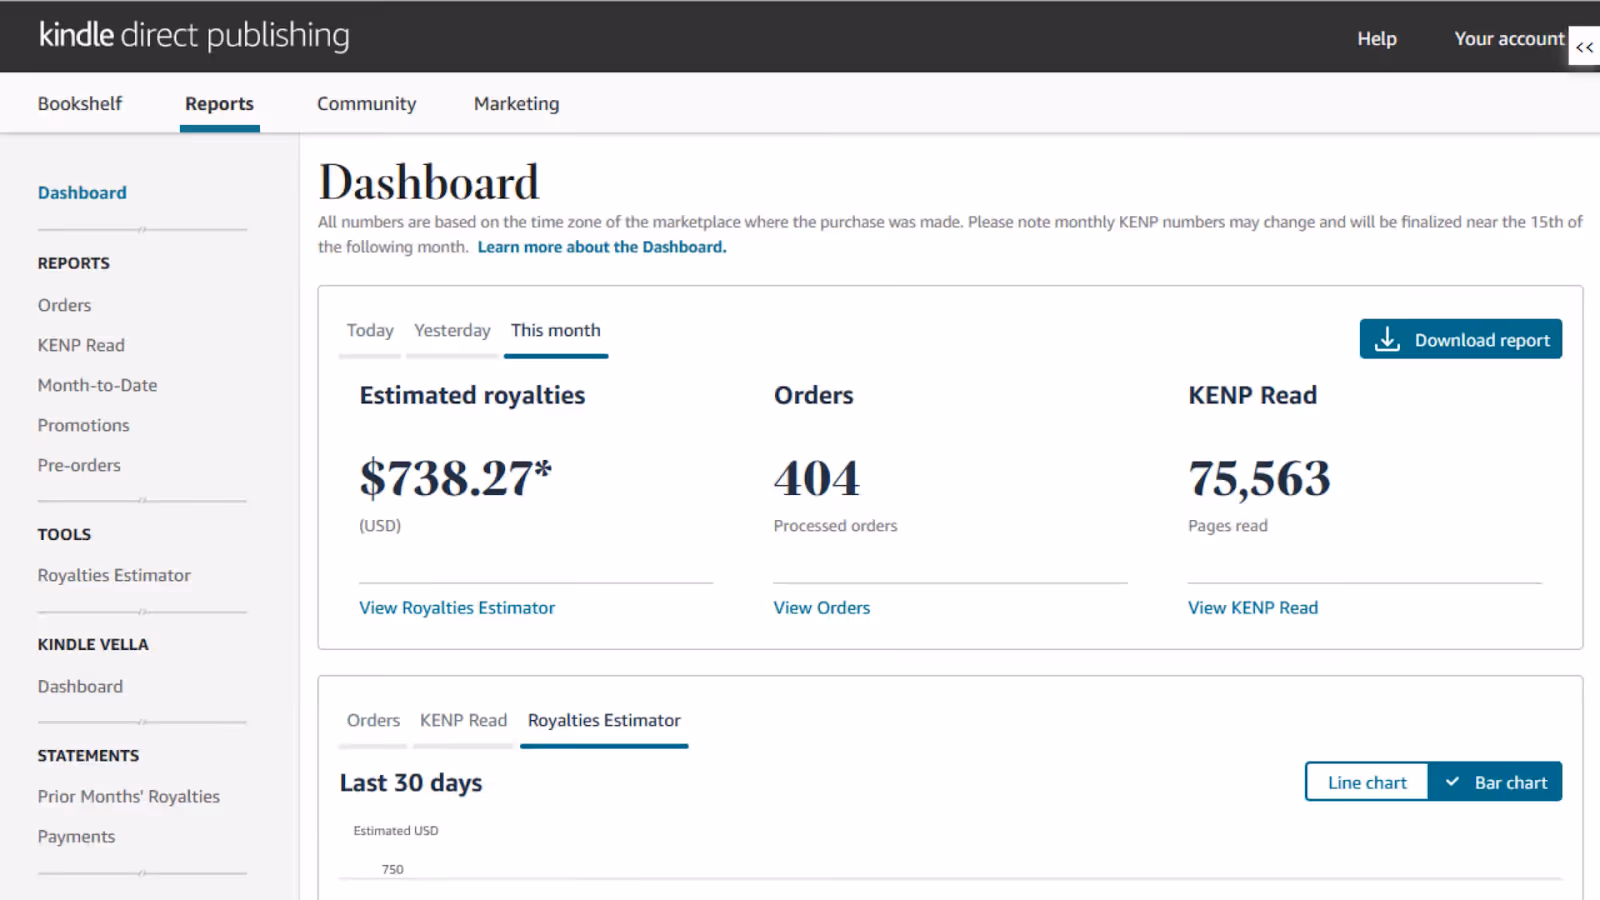This screenshot has height=900, width=1600.
Task: Go to the Bookshelf tab
Action: [80, 104]
